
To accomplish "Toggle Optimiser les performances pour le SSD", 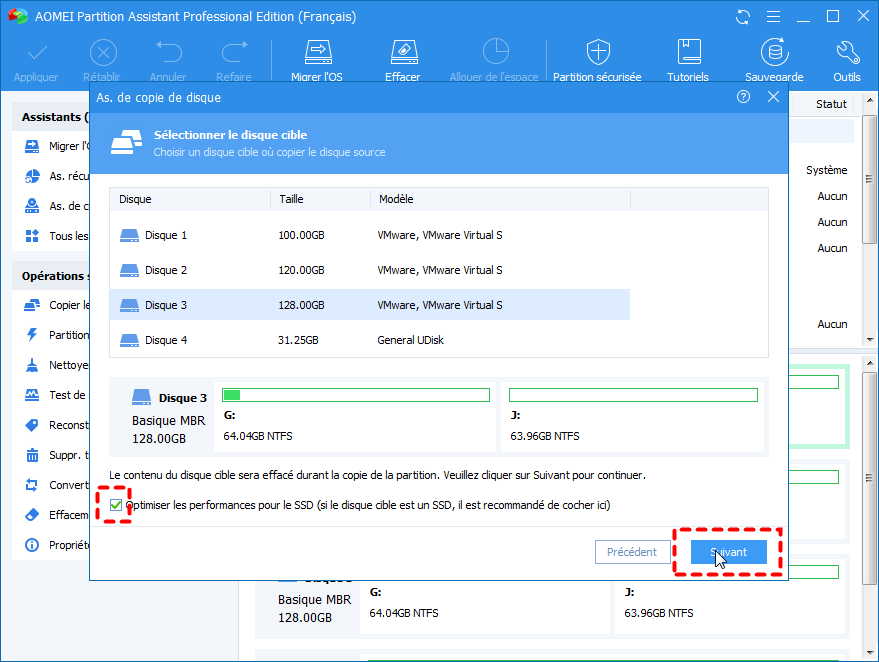I will (x=116, y=505).
